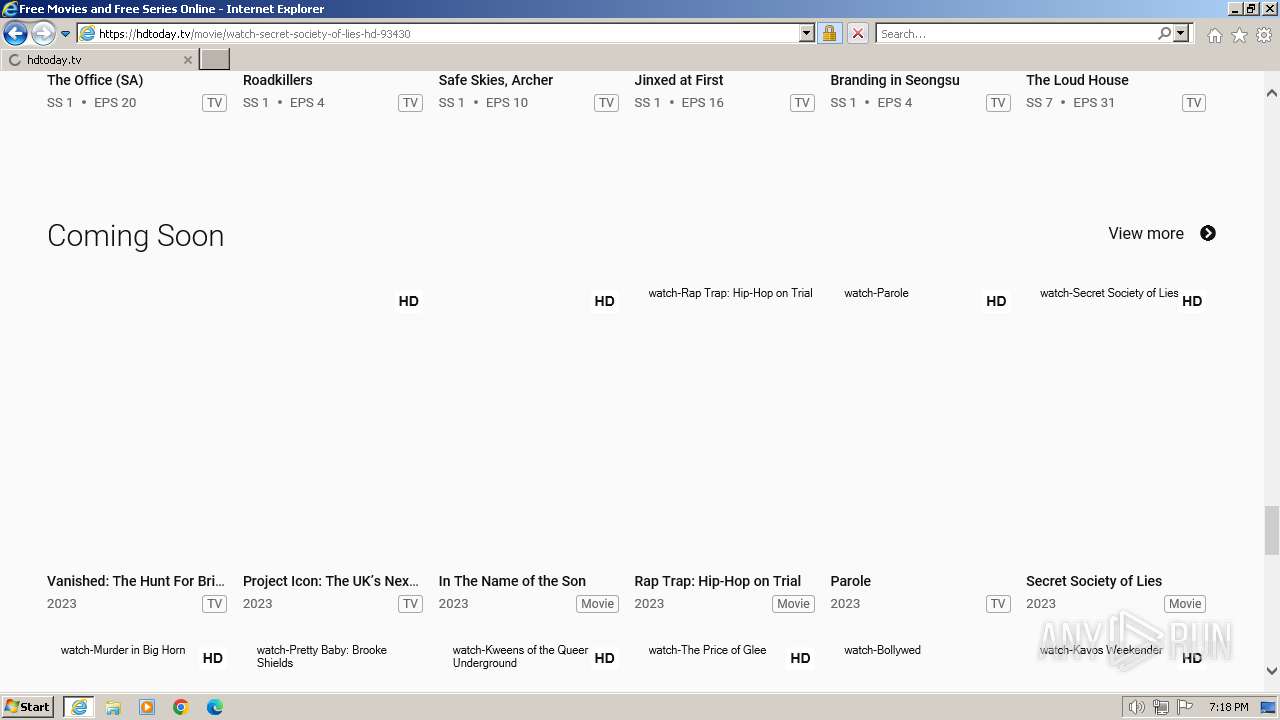This screenshot has width=1280, height=720.
Task: Launch Google Chrome from taskbar
Action: [x=181, y=707]
